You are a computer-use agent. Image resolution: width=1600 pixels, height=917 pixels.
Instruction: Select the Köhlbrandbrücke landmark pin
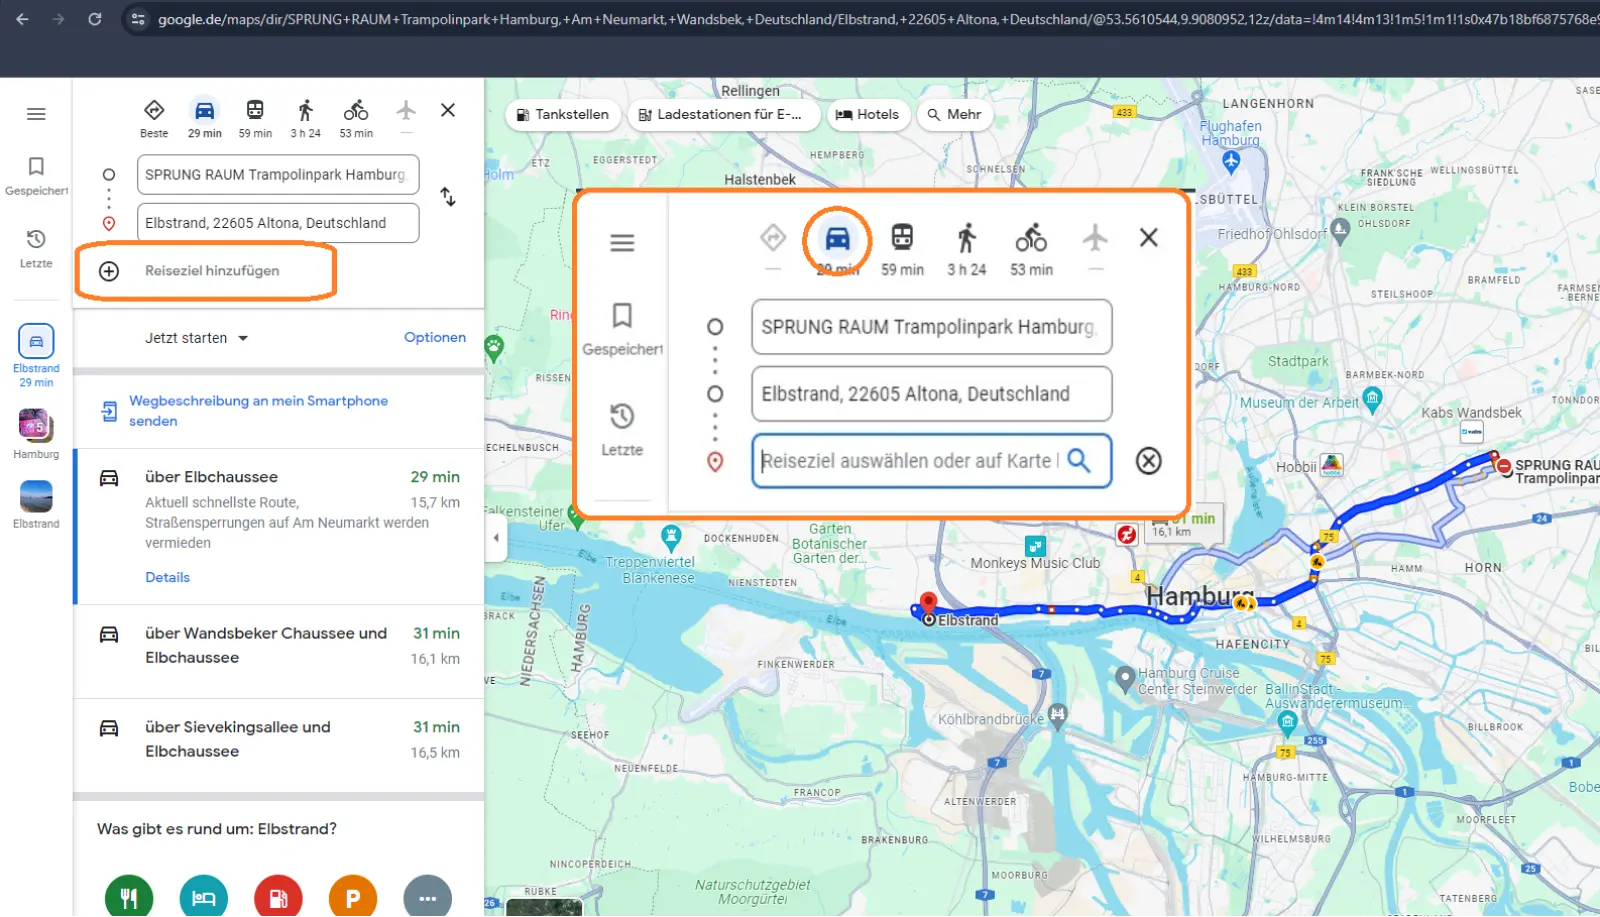click(x=1058, y=714)
